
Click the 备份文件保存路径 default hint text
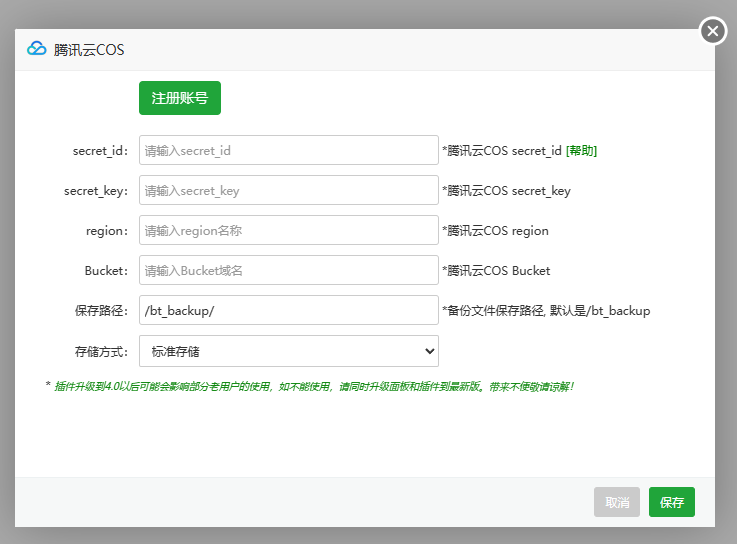point(546,311)
